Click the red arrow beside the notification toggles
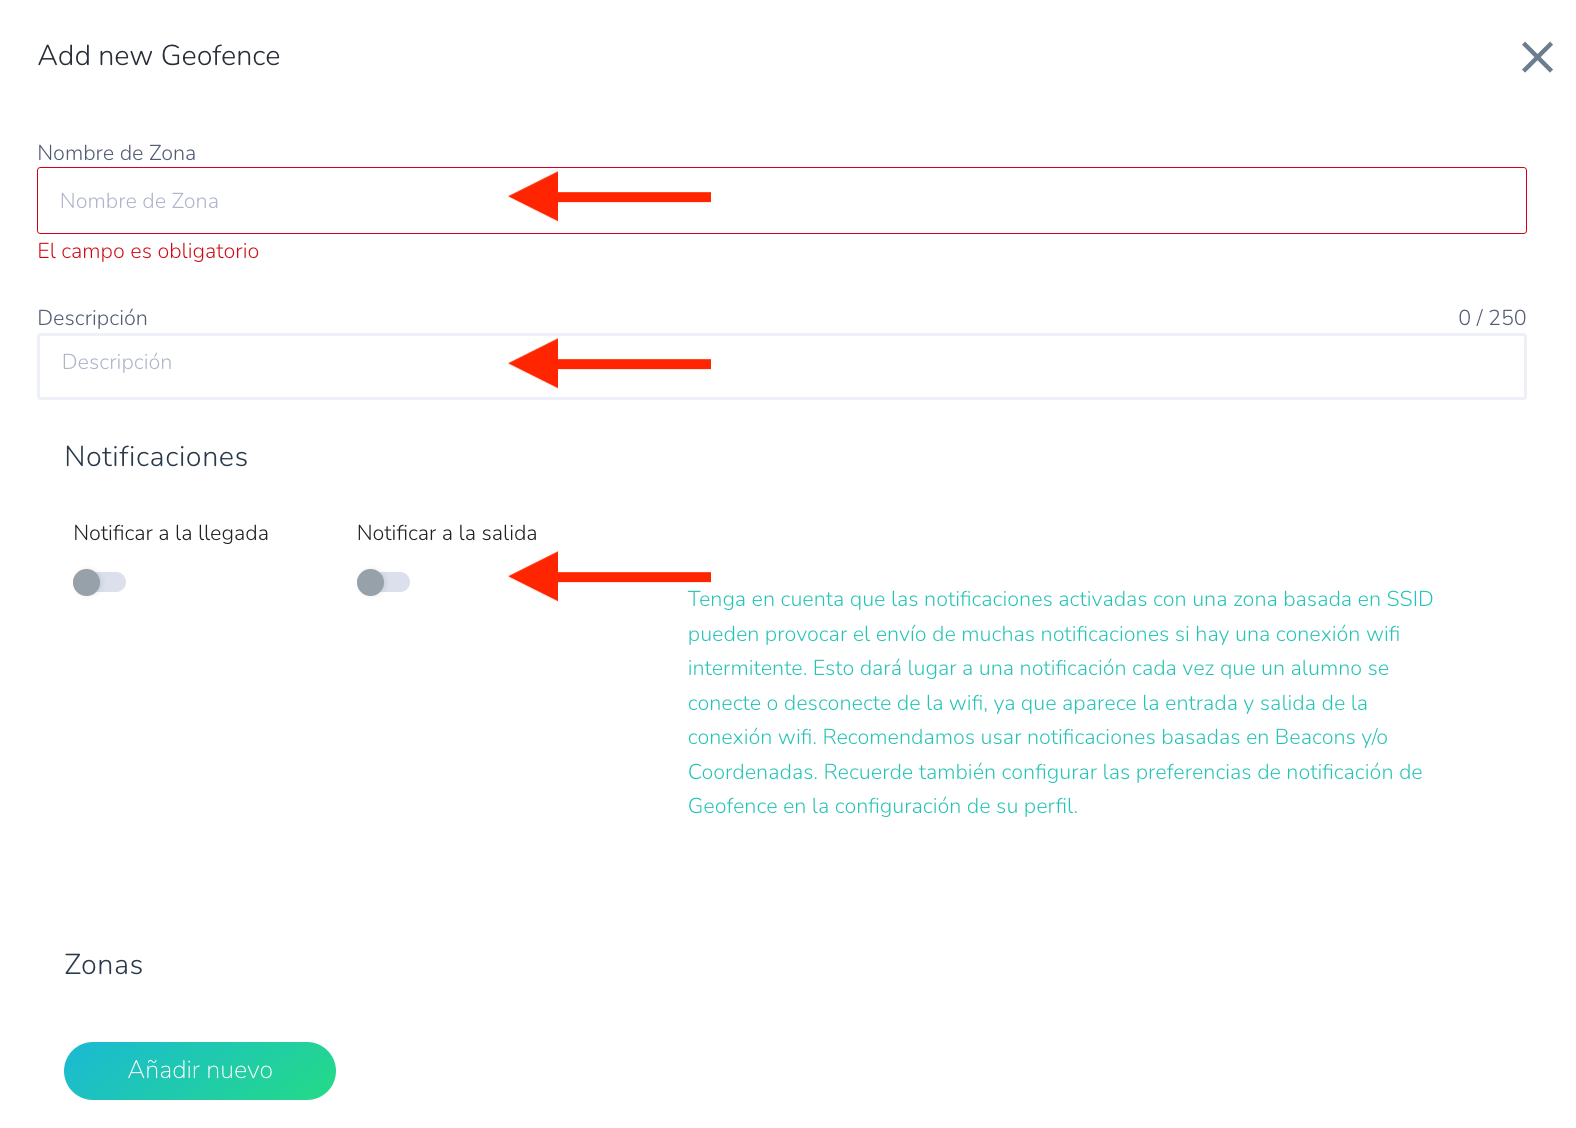 tap(609, 576)
